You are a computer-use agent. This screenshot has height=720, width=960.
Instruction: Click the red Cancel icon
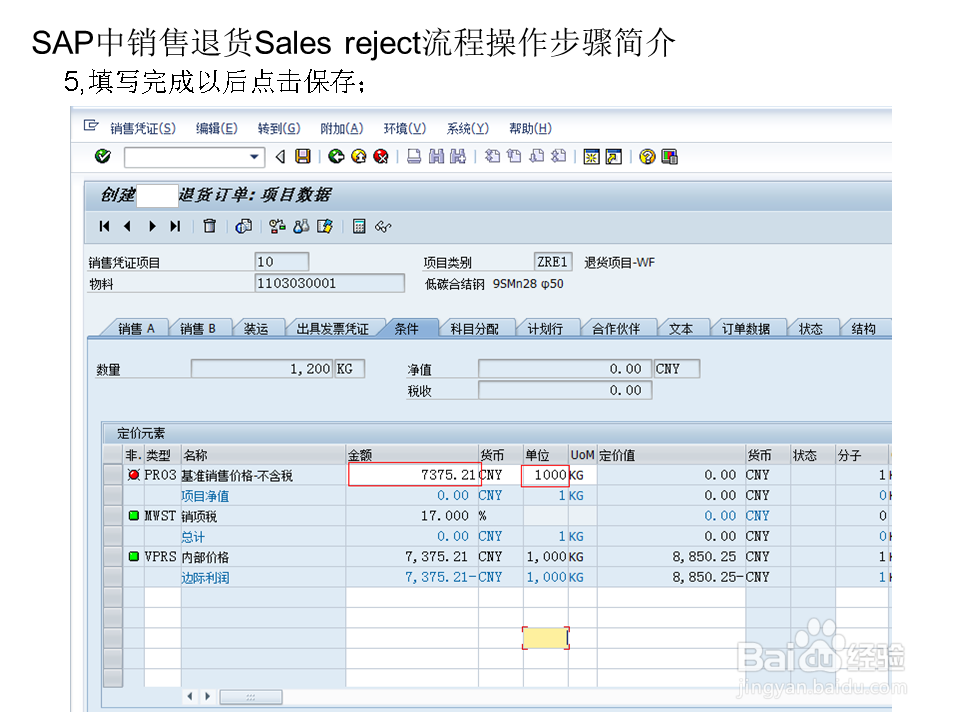click(x=381, y=157)
